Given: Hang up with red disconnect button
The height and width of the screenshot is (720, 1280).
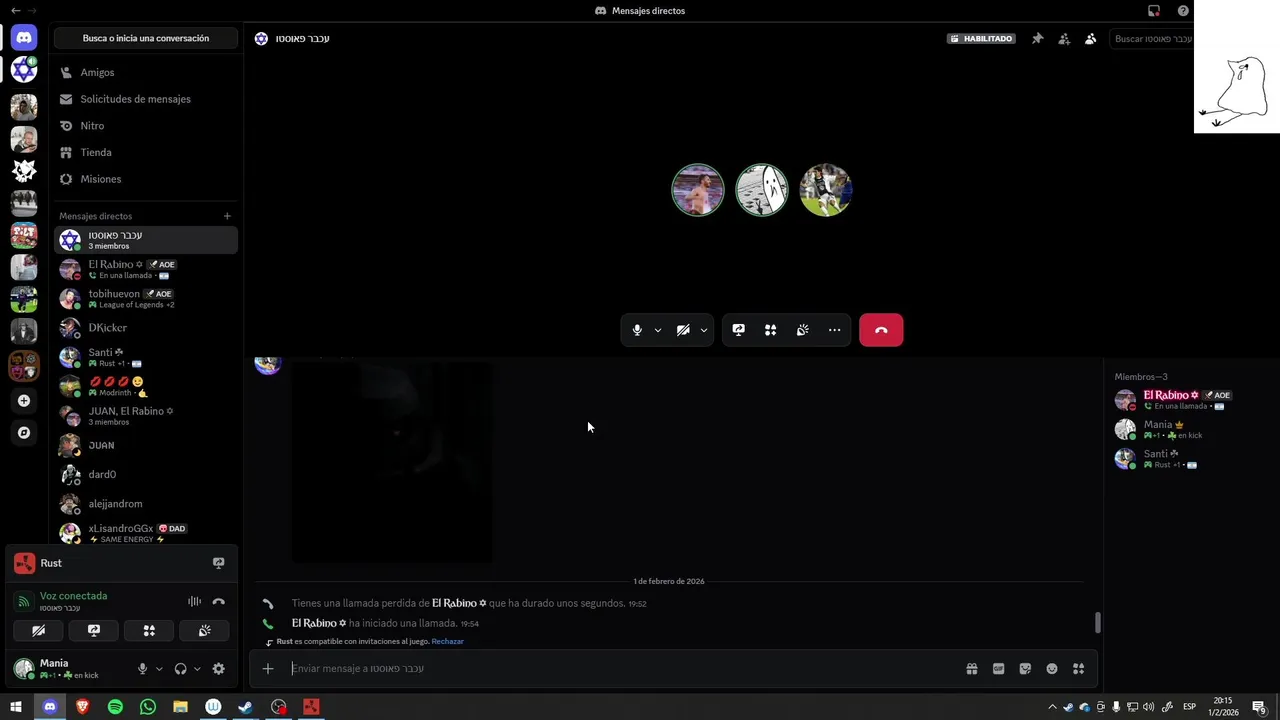Looking at the screenshot, I should tap(881, 330).
